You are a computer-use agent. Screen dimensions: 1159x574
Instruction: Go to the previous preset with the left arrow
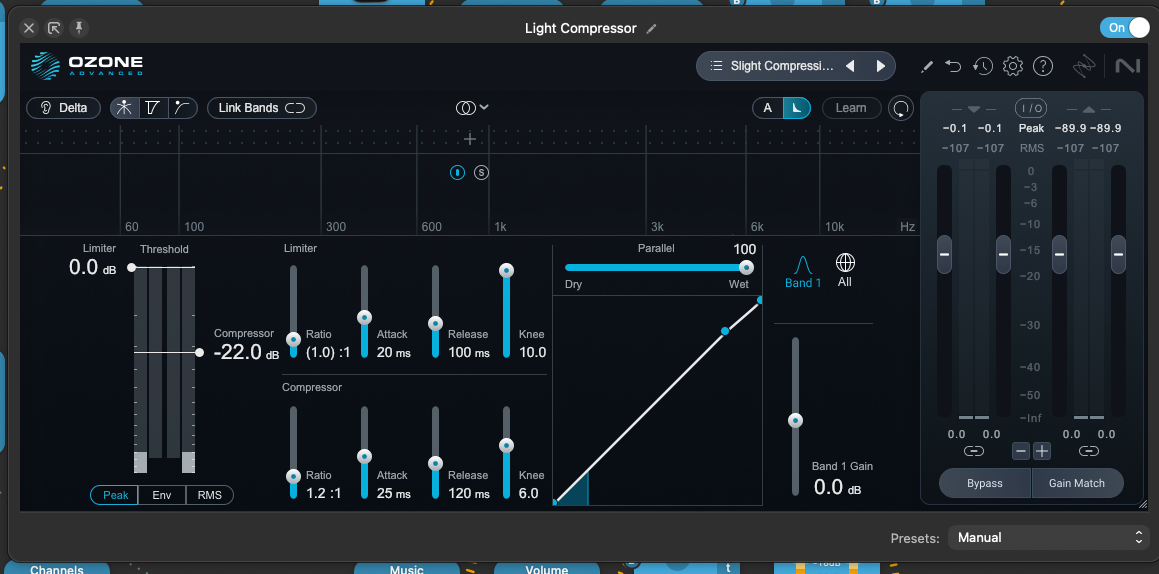click(x=850, y=66)
